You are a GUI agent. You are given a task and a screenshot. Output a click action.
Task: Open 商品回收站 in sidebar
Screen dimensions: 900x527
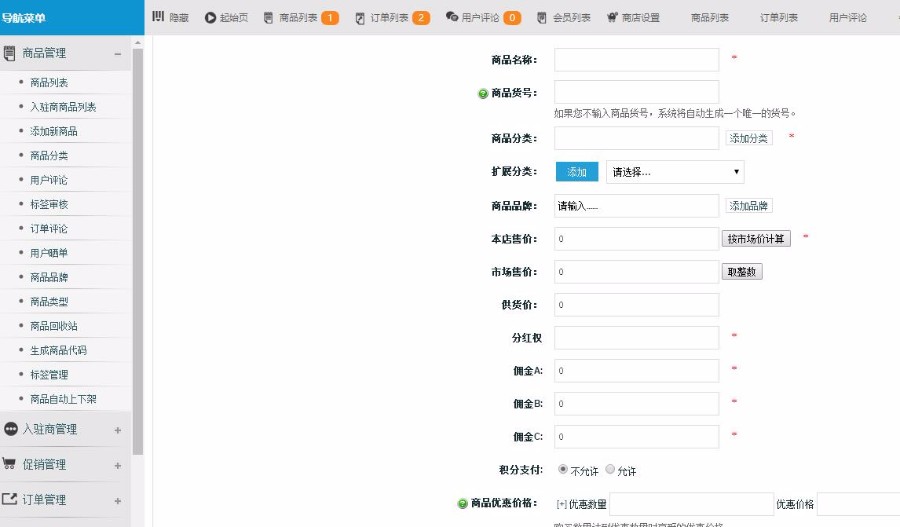point(53,326)
